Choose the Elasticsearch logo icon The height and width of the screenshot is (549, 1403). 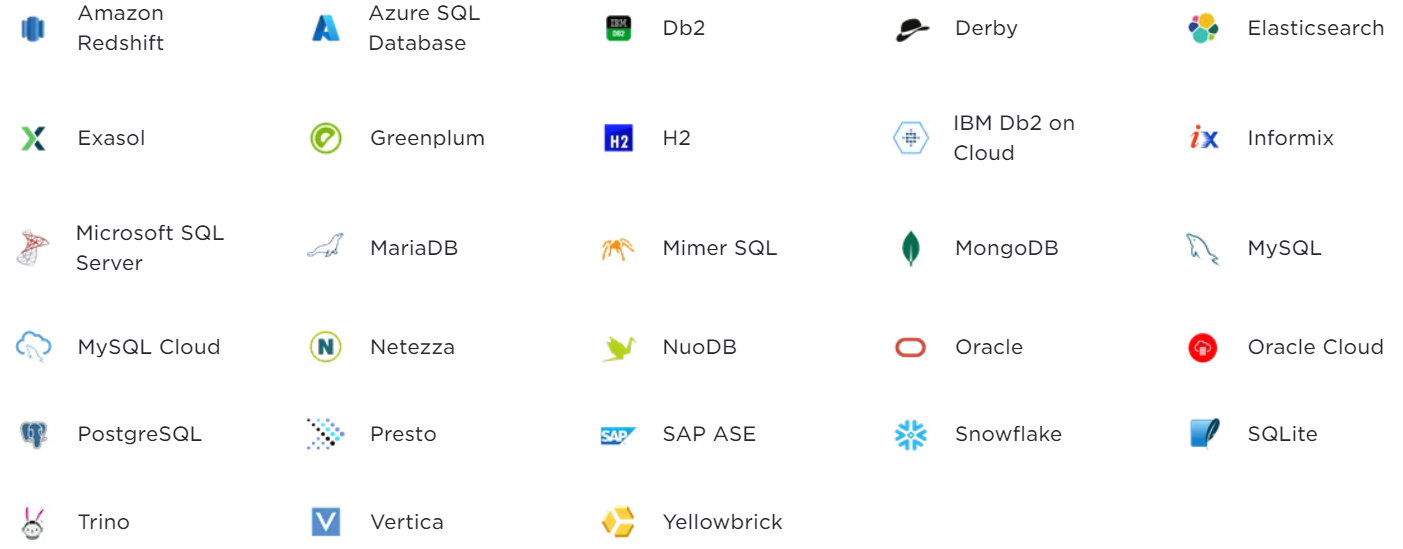(x=1203, y=28)
